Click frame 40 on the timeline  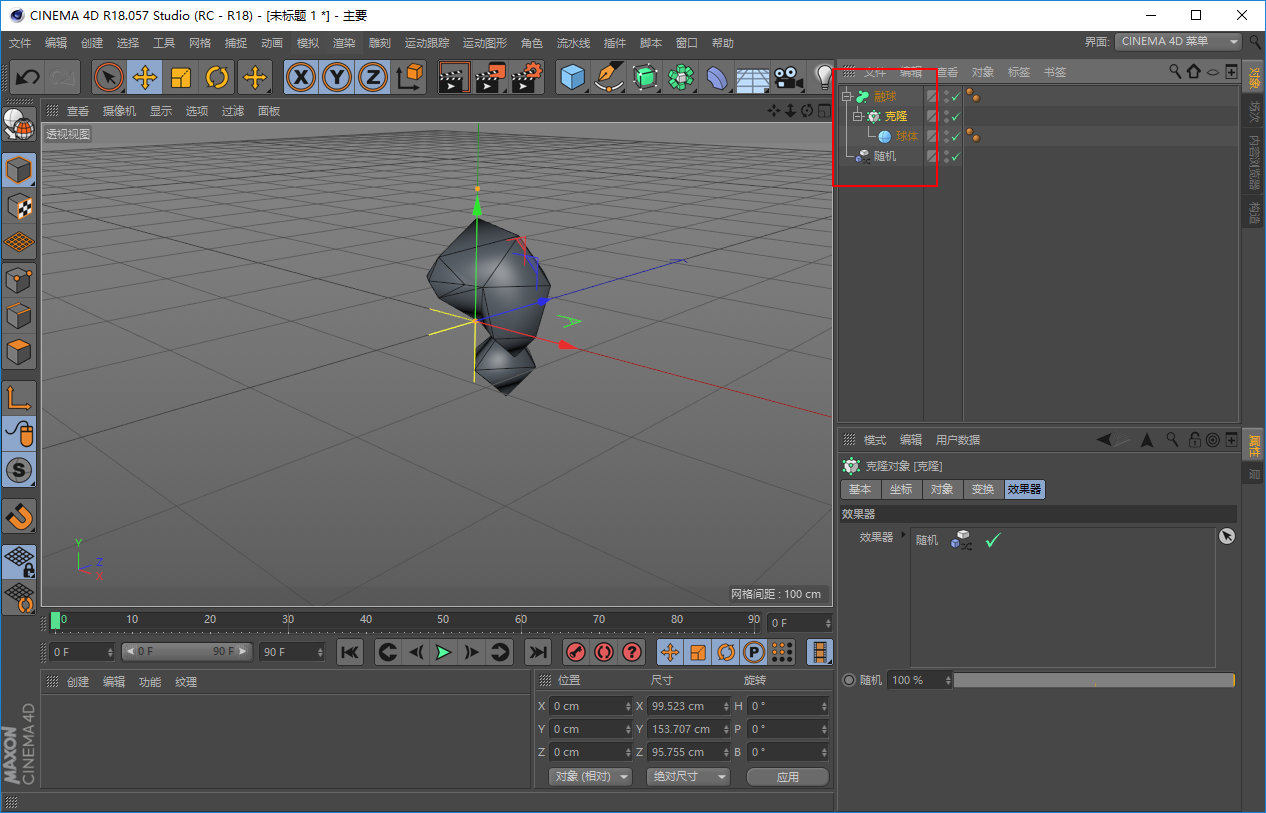point(366,621)
